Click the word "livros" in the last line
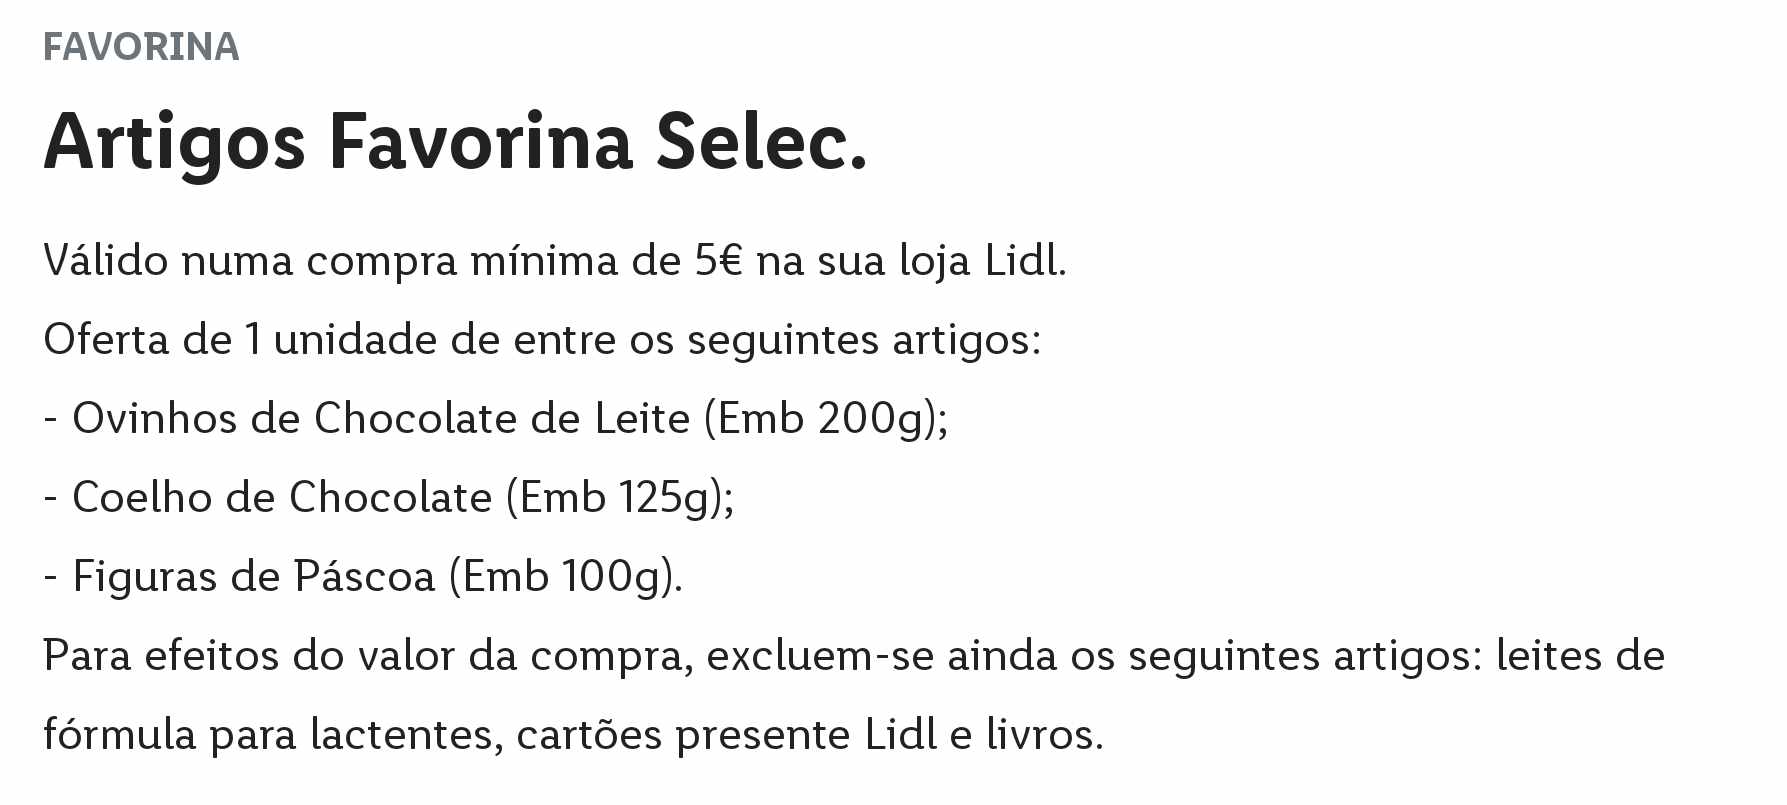This screenshot has width=1787, height=805. pyautogui.click(x=1038, y=735)
